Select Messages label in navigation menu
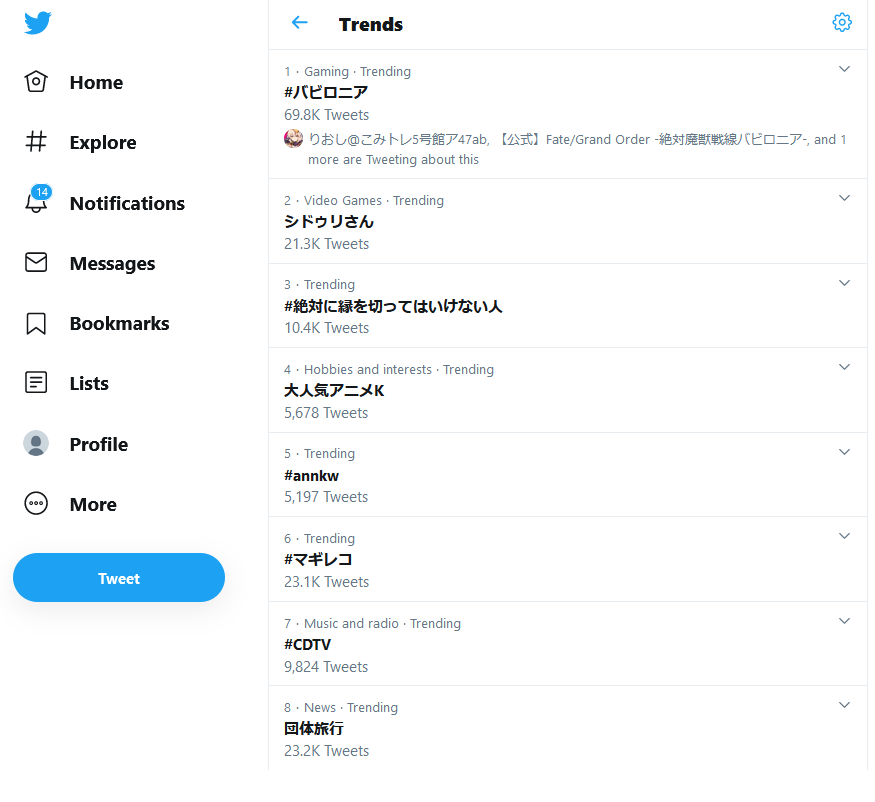Viewport: 875px width, 802px height. [112, 263]
